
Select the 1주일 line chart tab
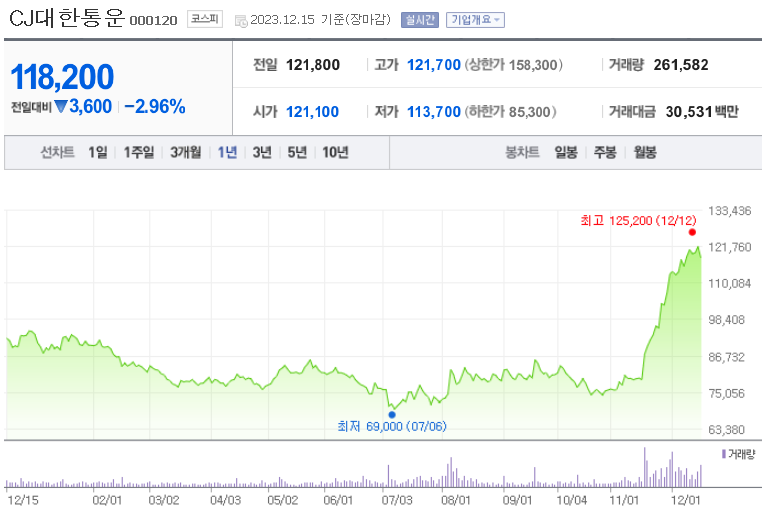pos(139,153)
